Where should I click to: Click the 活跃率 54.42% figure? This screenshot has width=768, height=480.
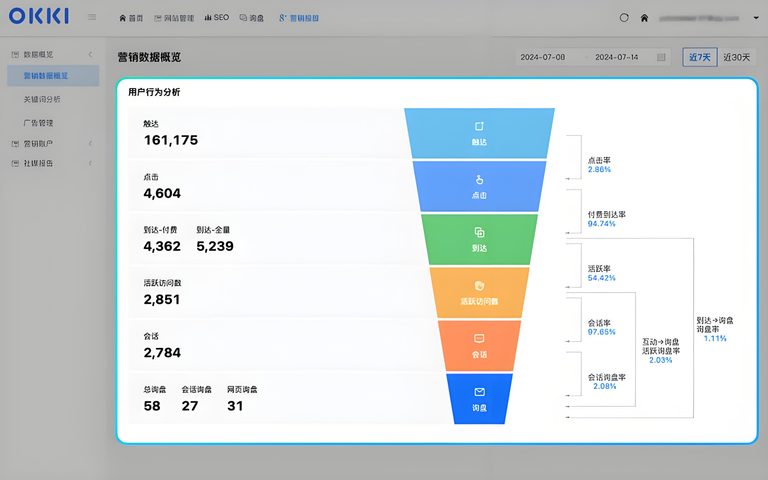point(601,278)
